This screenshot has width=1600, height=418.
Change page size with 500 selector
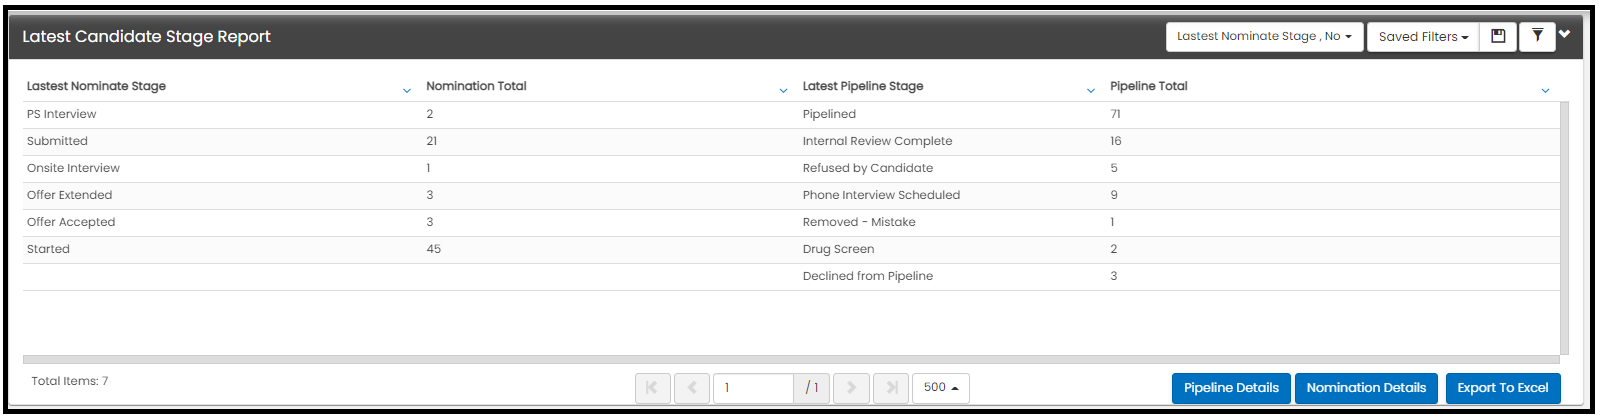coord(941,388)
